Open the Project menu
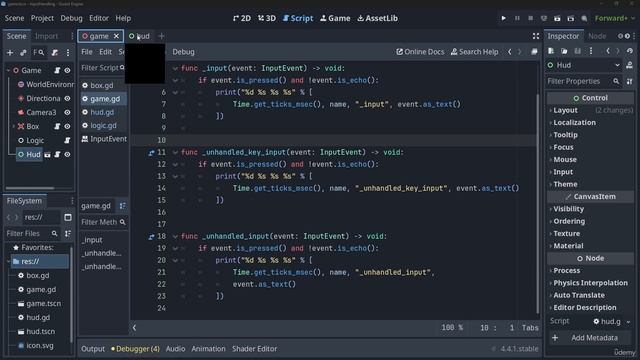This screenshot has width=640, height=360. tap(42, 18)
